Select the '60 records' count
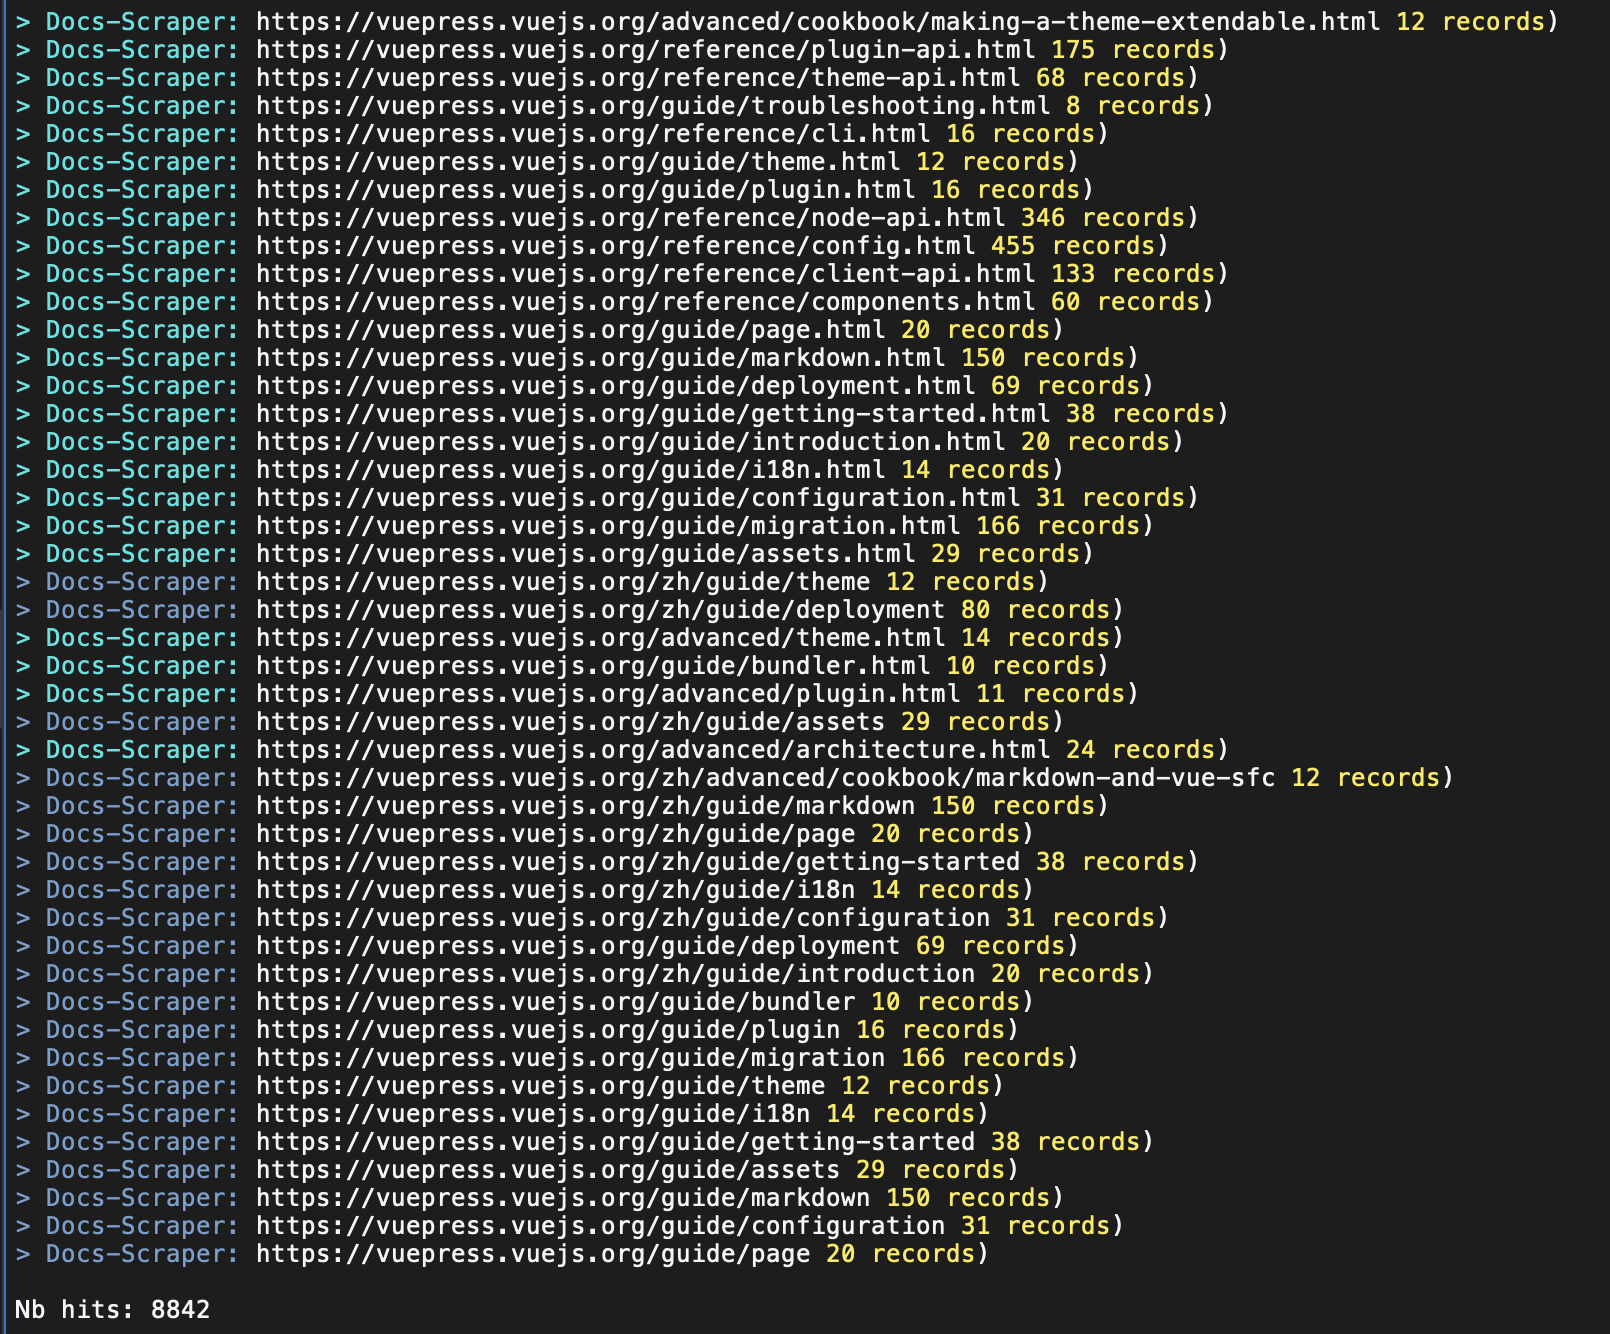The height and width of the screenshot is (1334, 1610). tap(1125, 302)
